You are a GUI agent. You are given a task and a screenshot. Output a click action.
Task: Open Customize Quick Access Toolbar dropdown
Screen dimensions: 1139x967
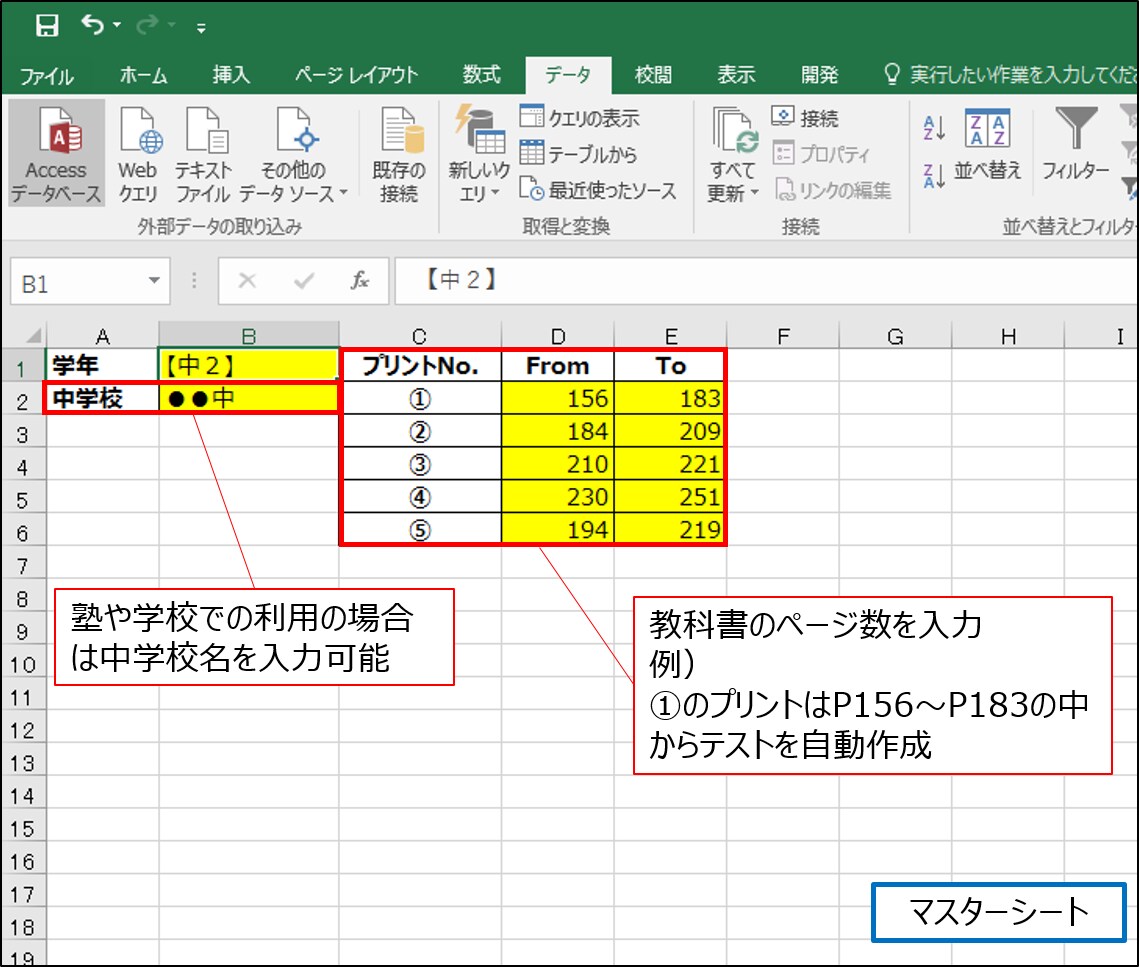[x=201, y=28]
